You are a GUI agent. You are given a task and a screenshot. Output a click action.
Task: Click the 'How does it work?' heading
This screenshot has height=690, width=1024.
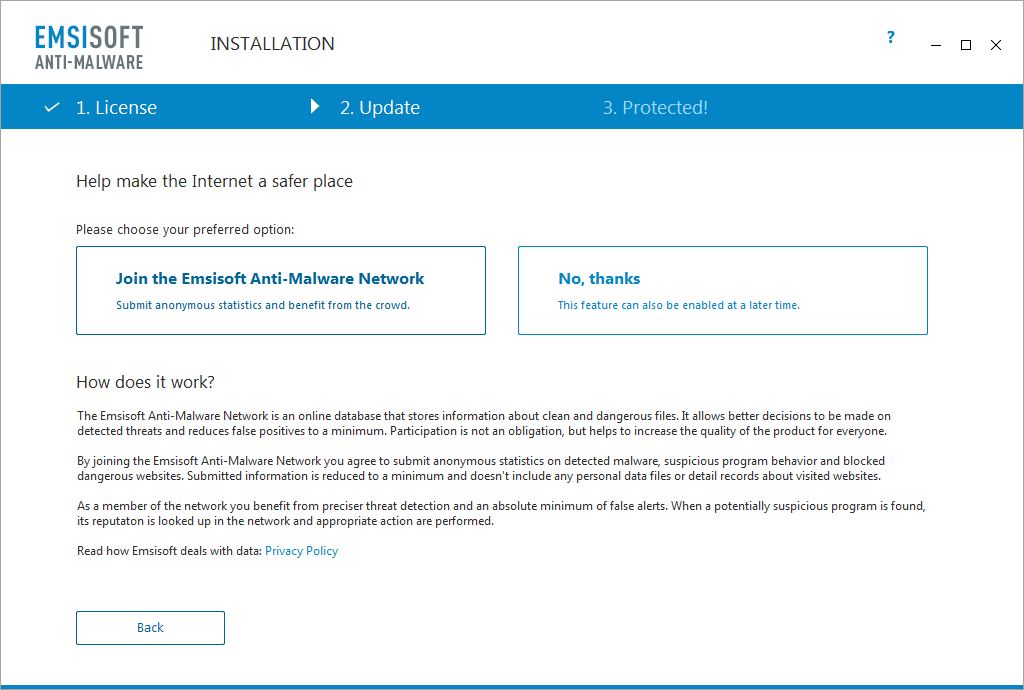click(146, 382)
